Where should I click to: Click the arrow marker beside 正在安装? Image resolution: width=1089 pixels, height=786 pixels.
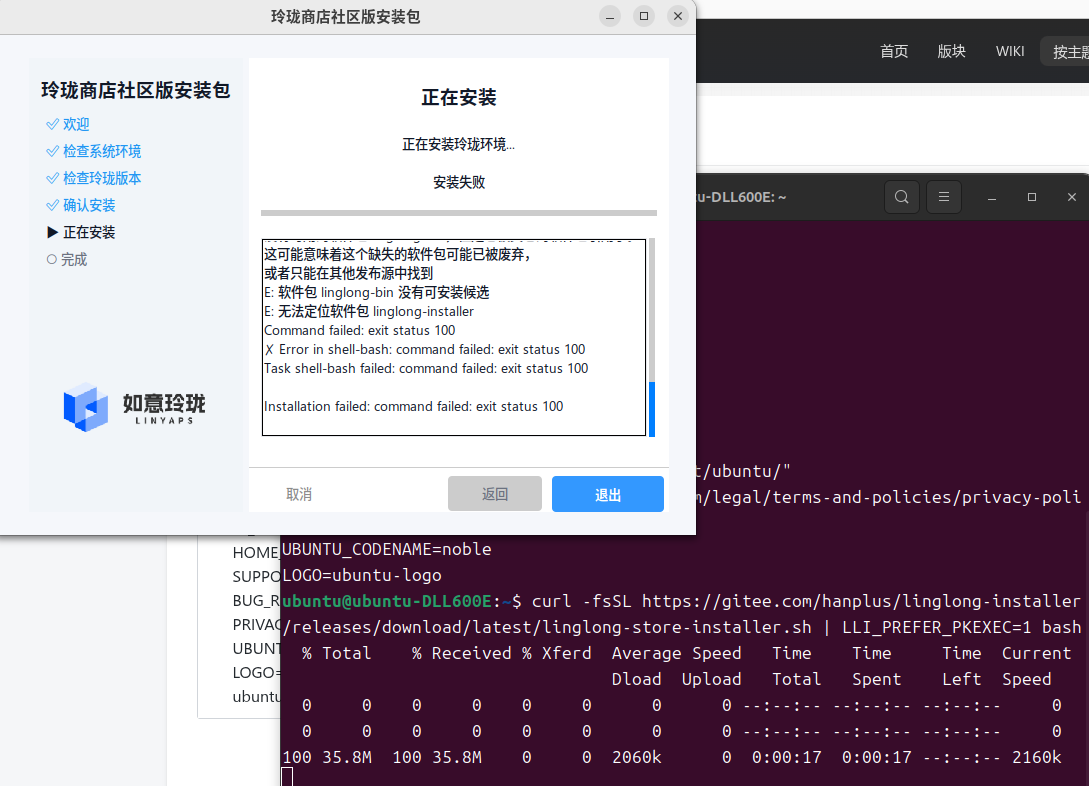pos(52,232)
